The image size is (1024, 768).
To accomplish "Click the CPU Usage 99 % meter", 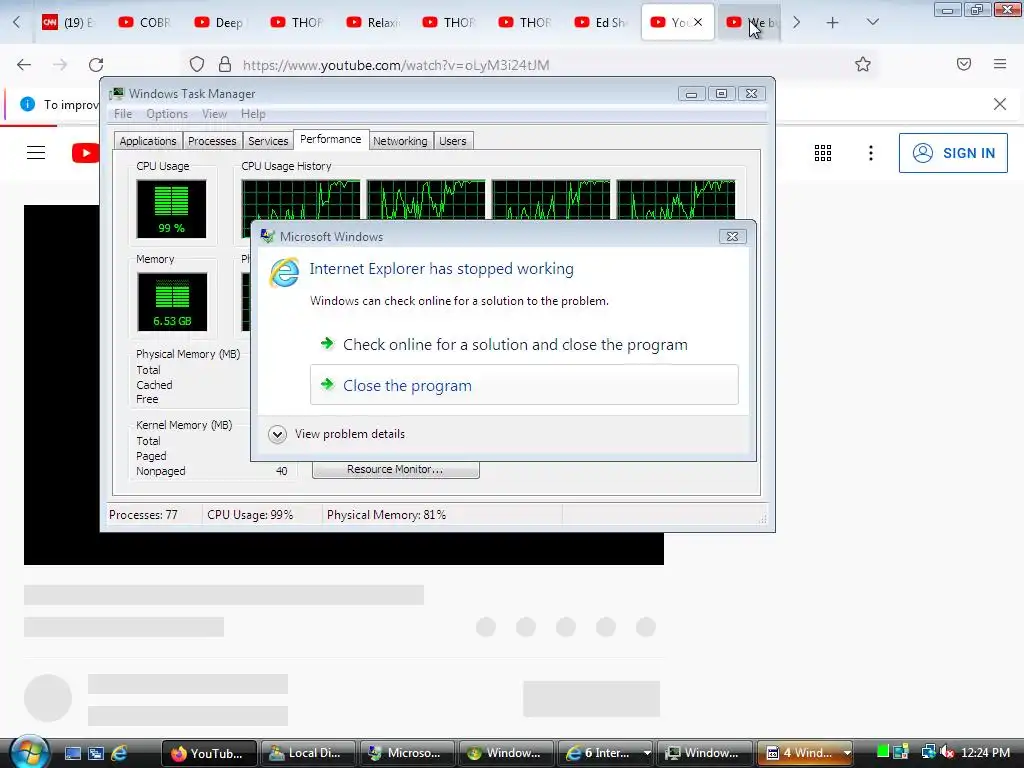I will tap(171, 209).
